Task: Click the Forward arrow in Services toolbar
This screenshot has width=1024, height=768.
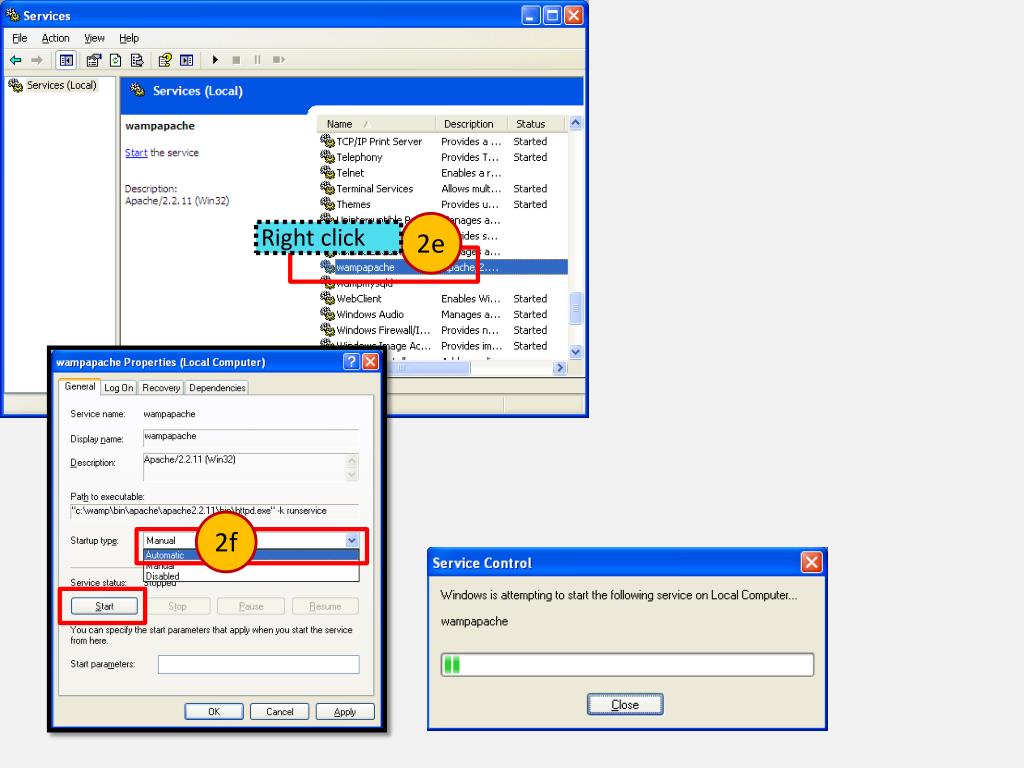Action: click(x=37, y=60)
